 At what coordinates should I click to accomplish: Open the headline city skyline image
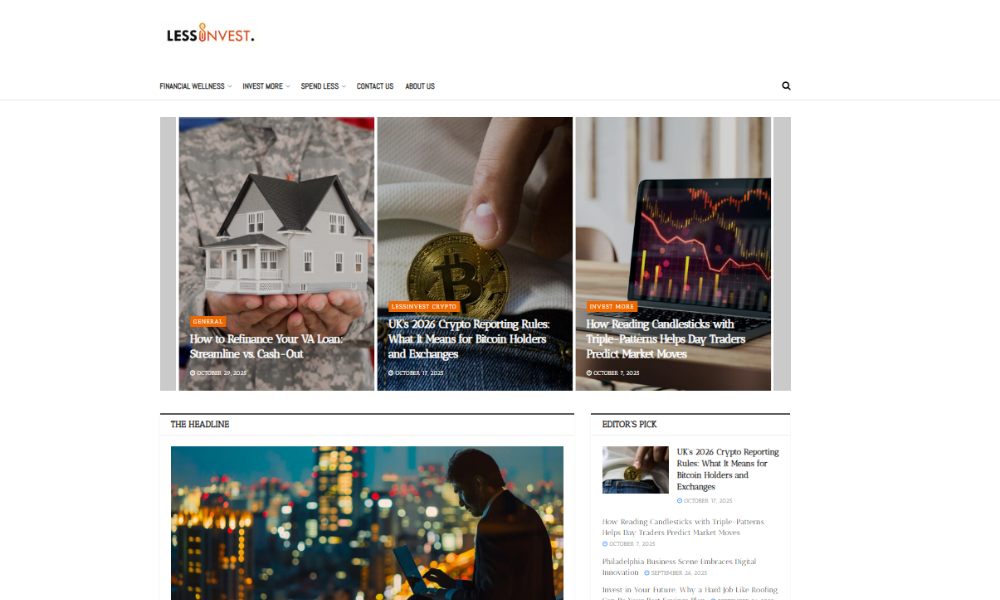pyautogui.click(x=367, y=523)
